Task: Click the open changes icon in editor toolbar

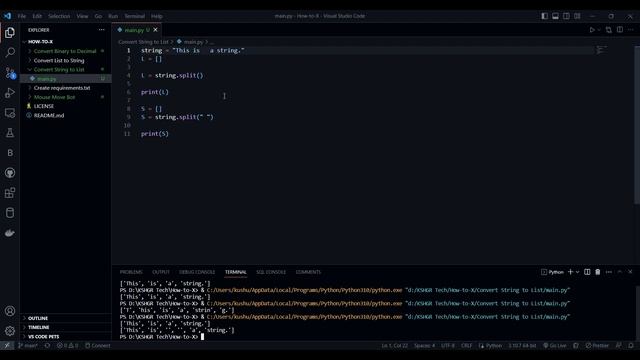Action: [x=609, y=30]
